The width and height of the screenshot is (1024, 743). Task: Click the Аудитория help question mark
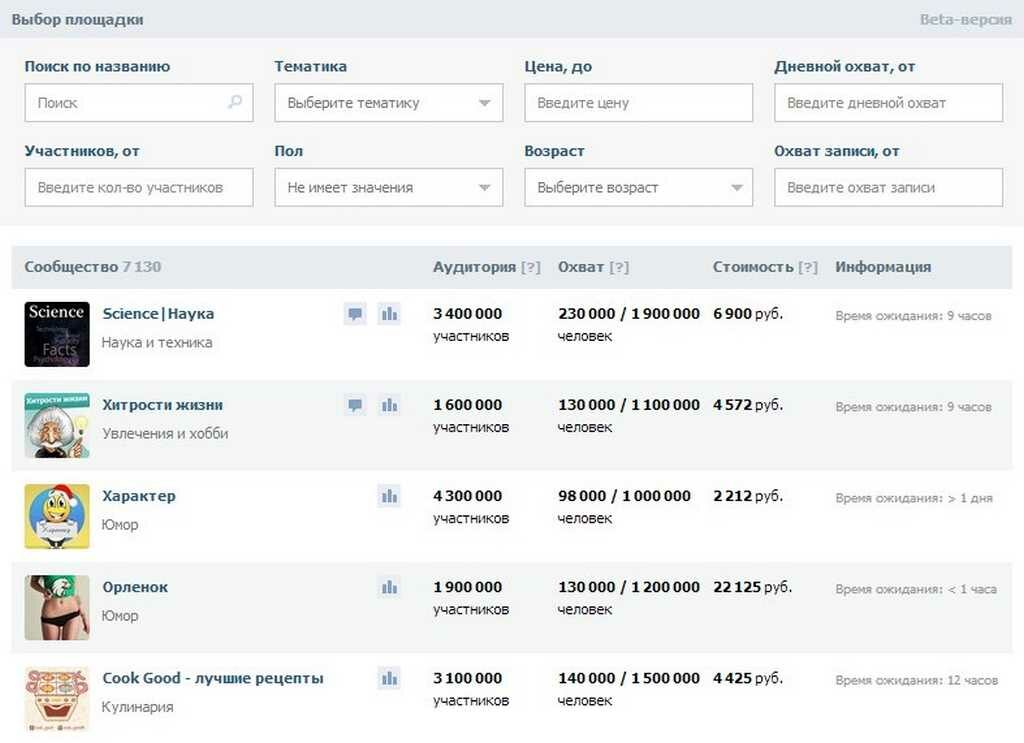coord(531,267)
